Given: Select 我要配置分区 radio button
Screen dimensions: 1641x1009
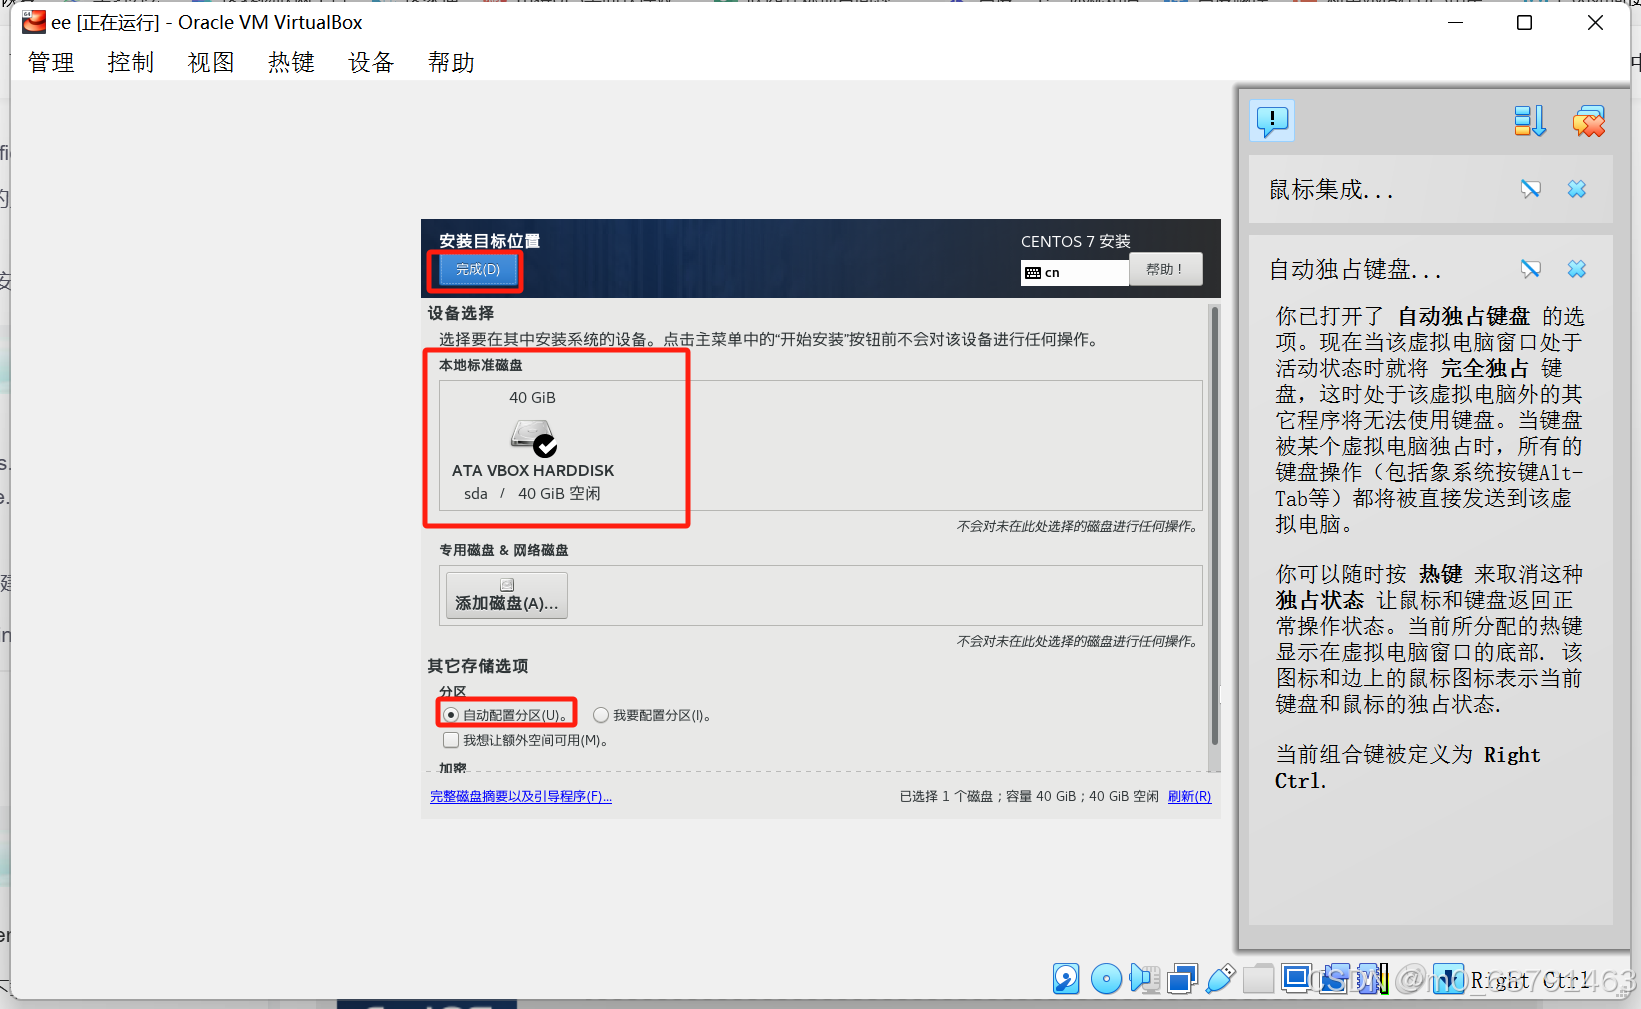Looking at the screenshot, I should (x=601, y=715).
